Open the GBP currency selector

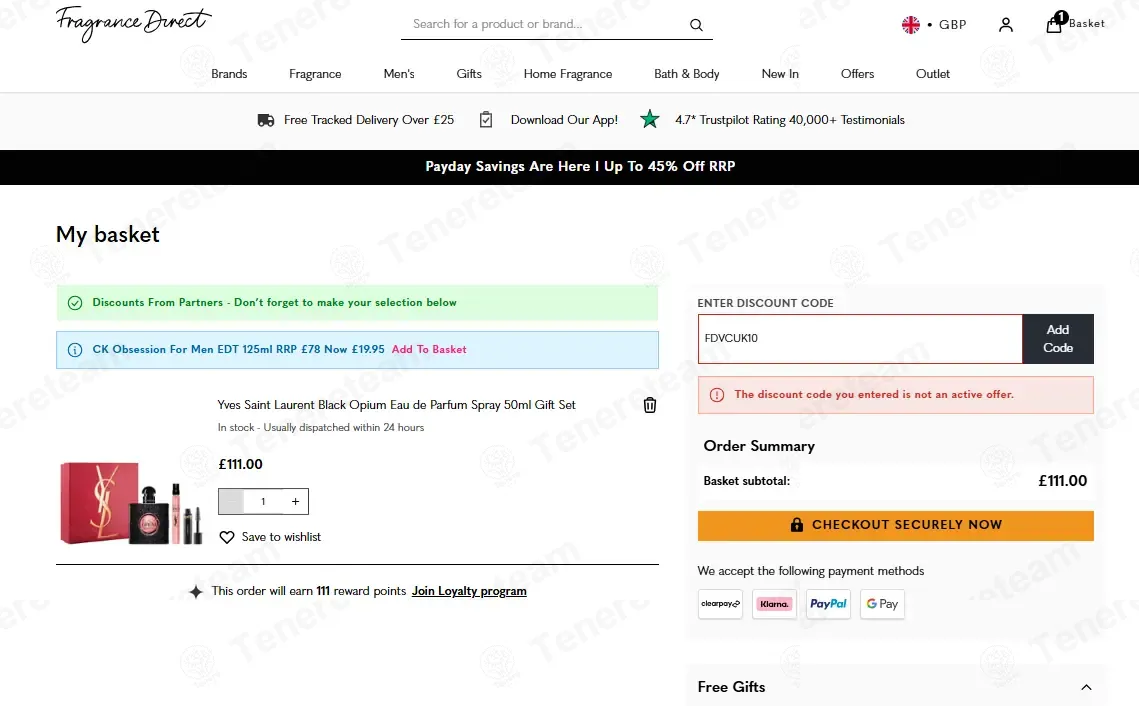952,25
